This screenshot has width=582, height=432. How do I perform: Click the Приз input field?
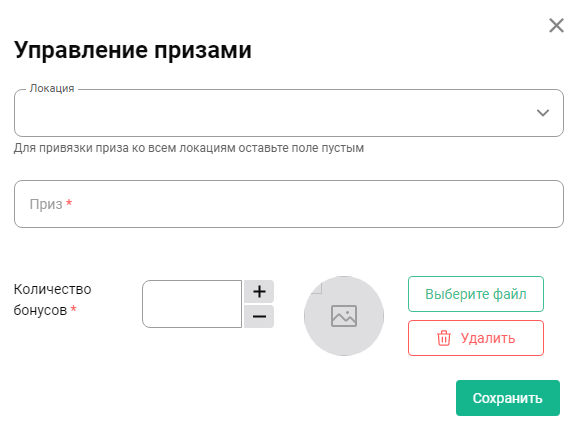pyautogui.click(x=289, y=204)
